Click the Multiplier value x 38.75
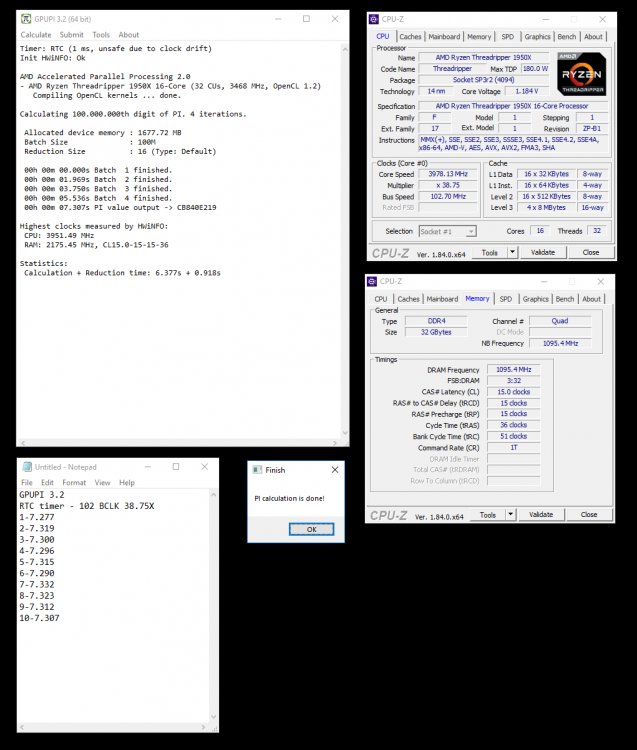 point(448,185)
